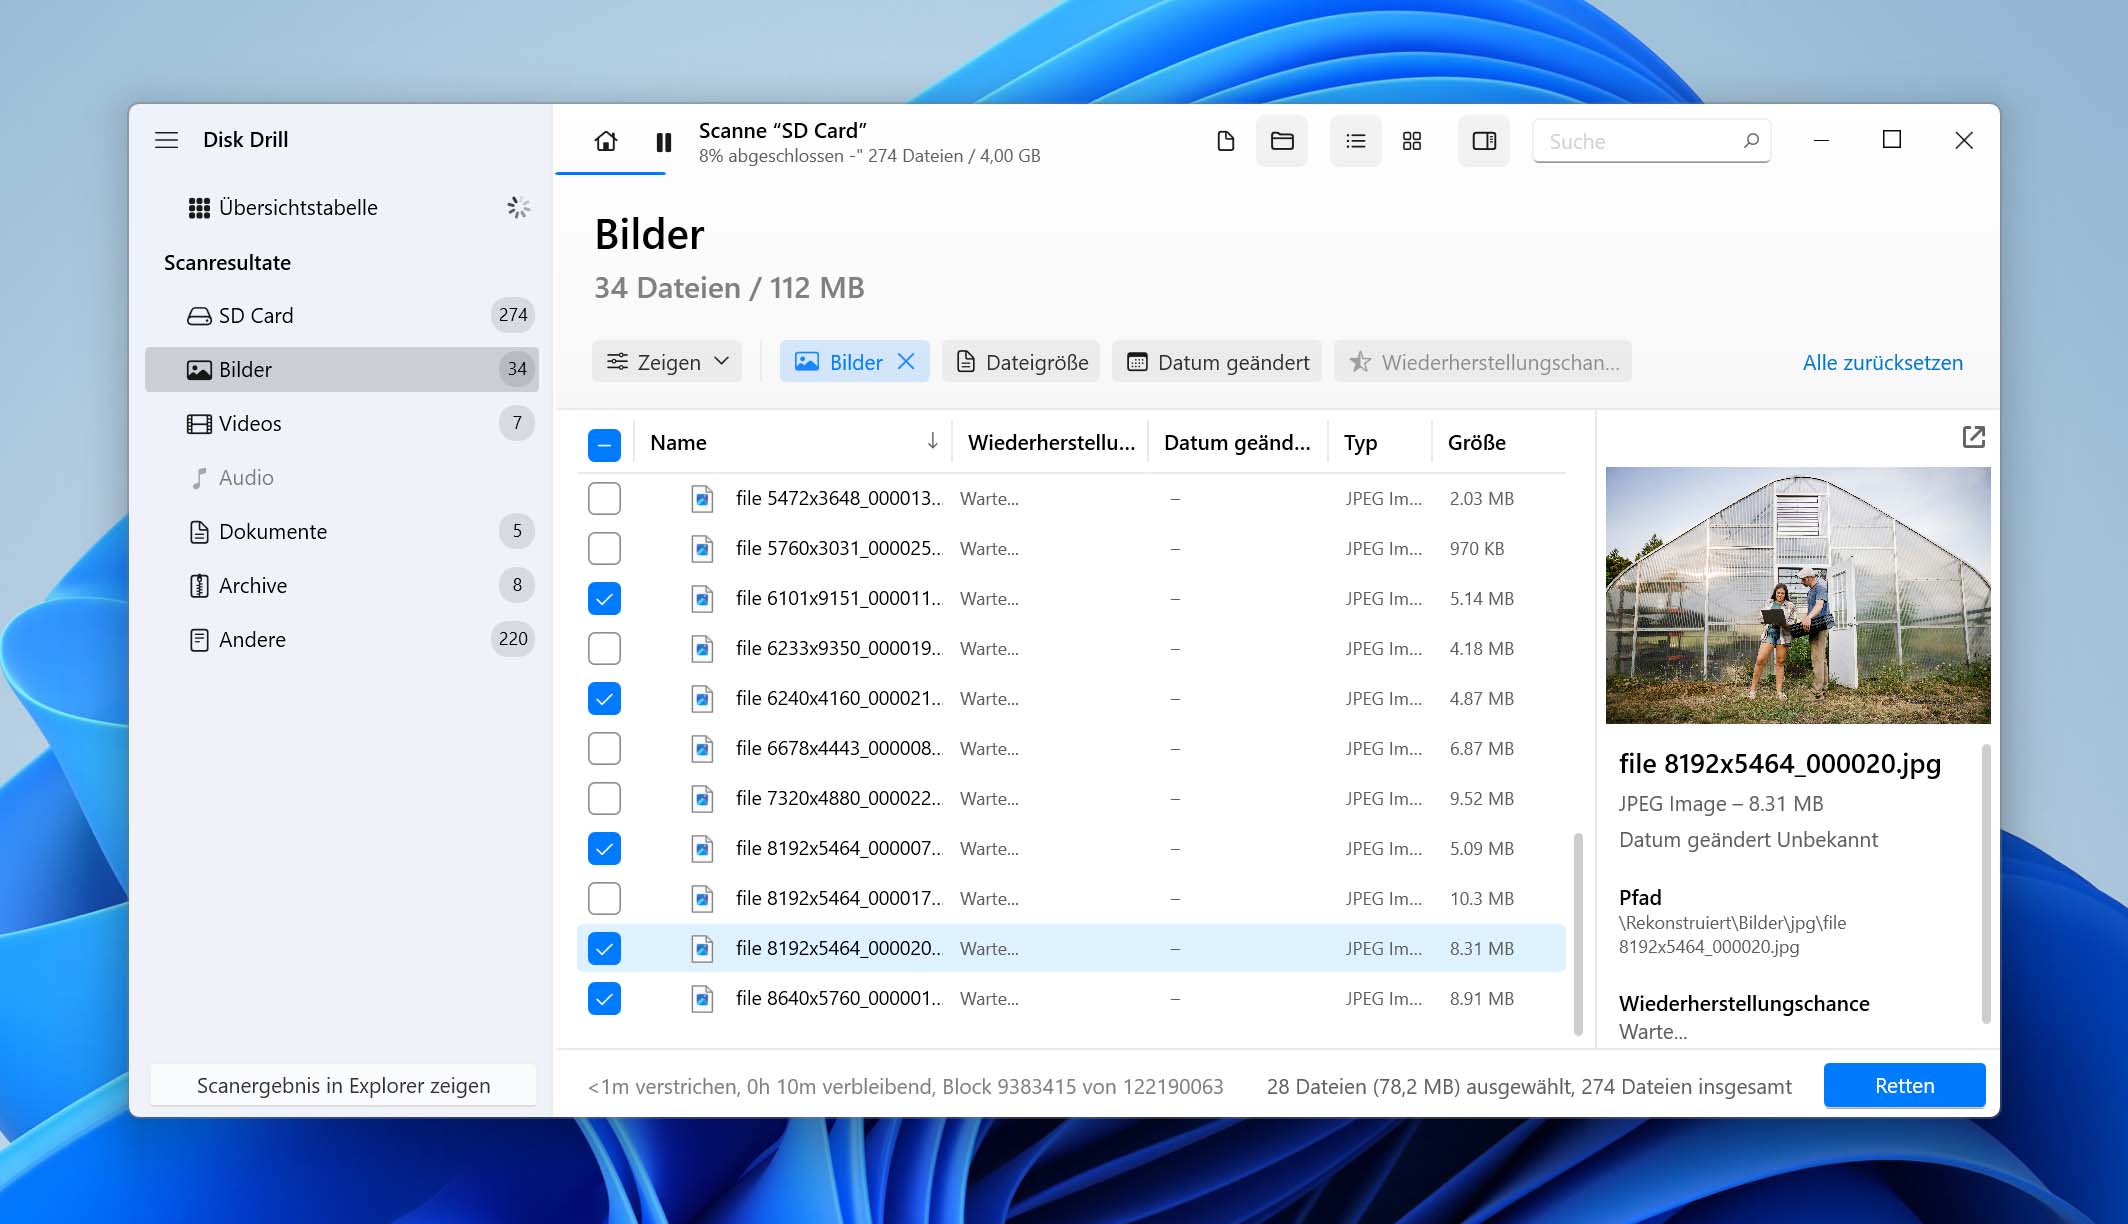Check file 5760x3031_000025 checkbox
This screenshot has width=2128, height=1224.
[x=604, y=549]
